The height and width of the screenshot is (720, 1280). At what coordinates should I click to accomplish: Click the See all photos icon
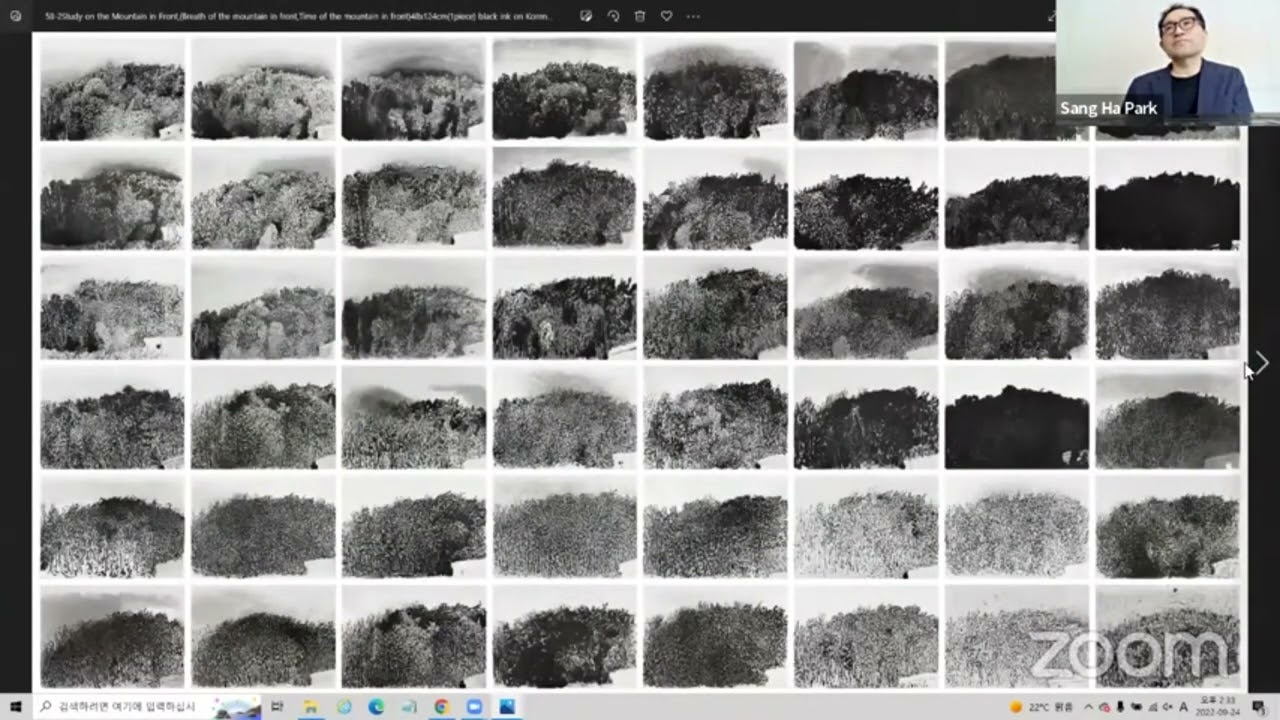click(x=15, y=16)
